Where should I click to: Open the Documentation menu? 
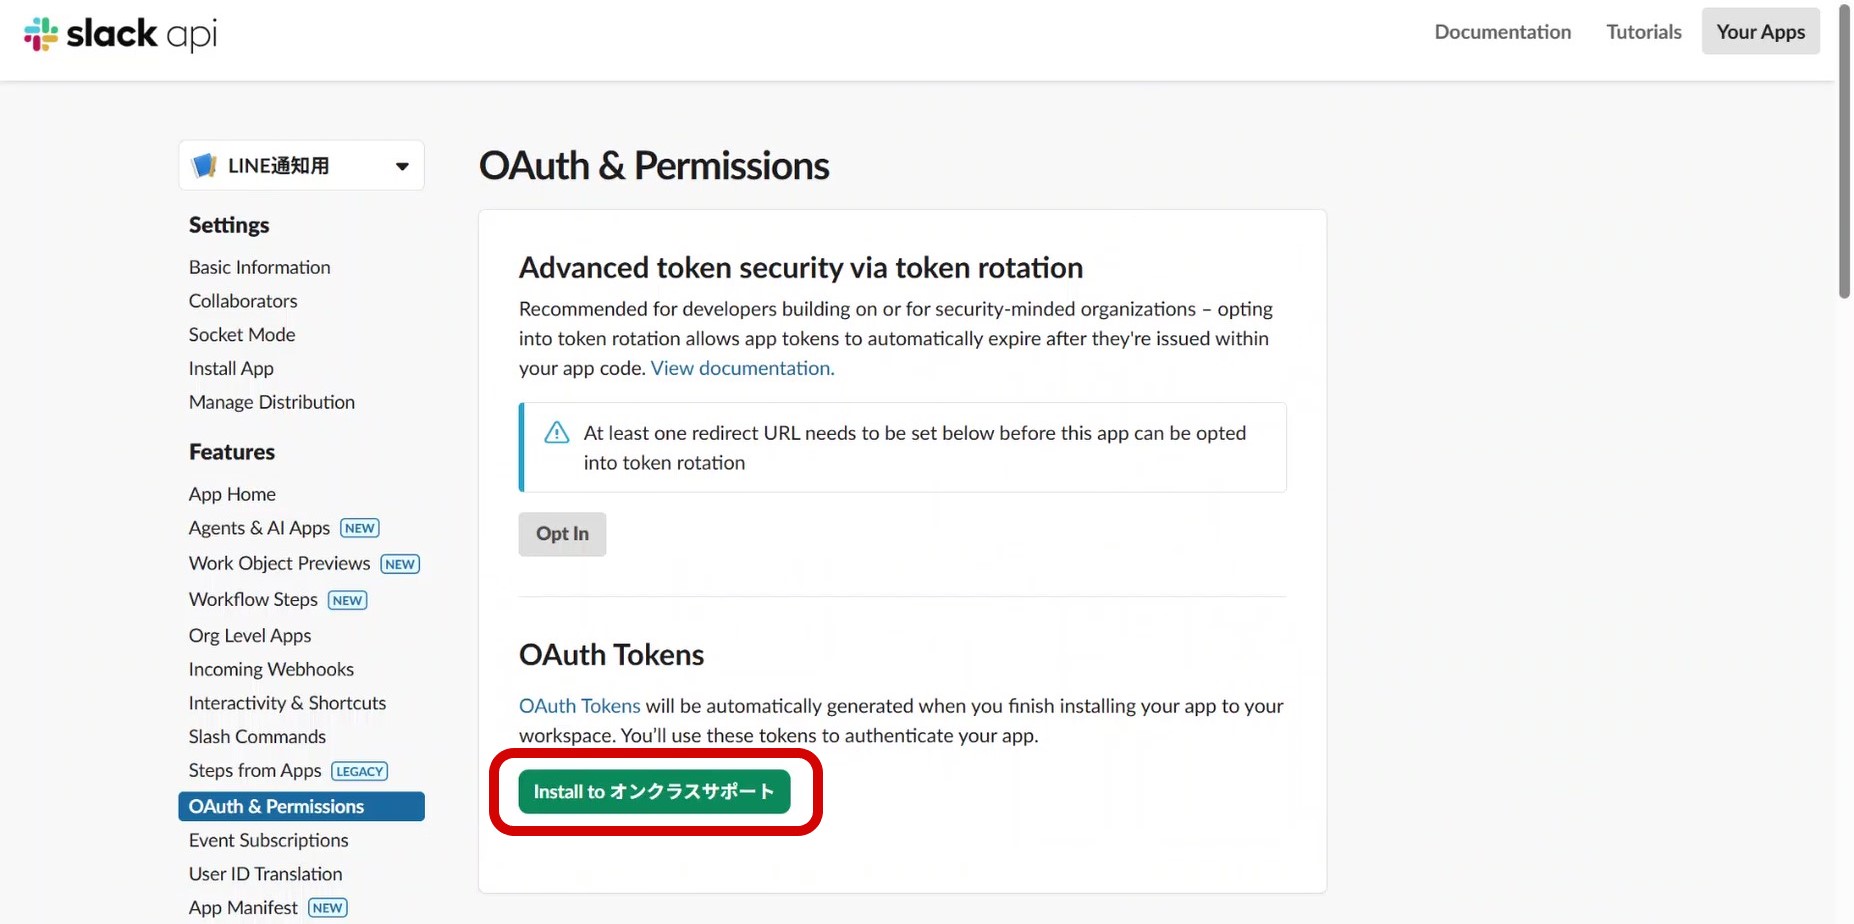(x=1502, y=32)
